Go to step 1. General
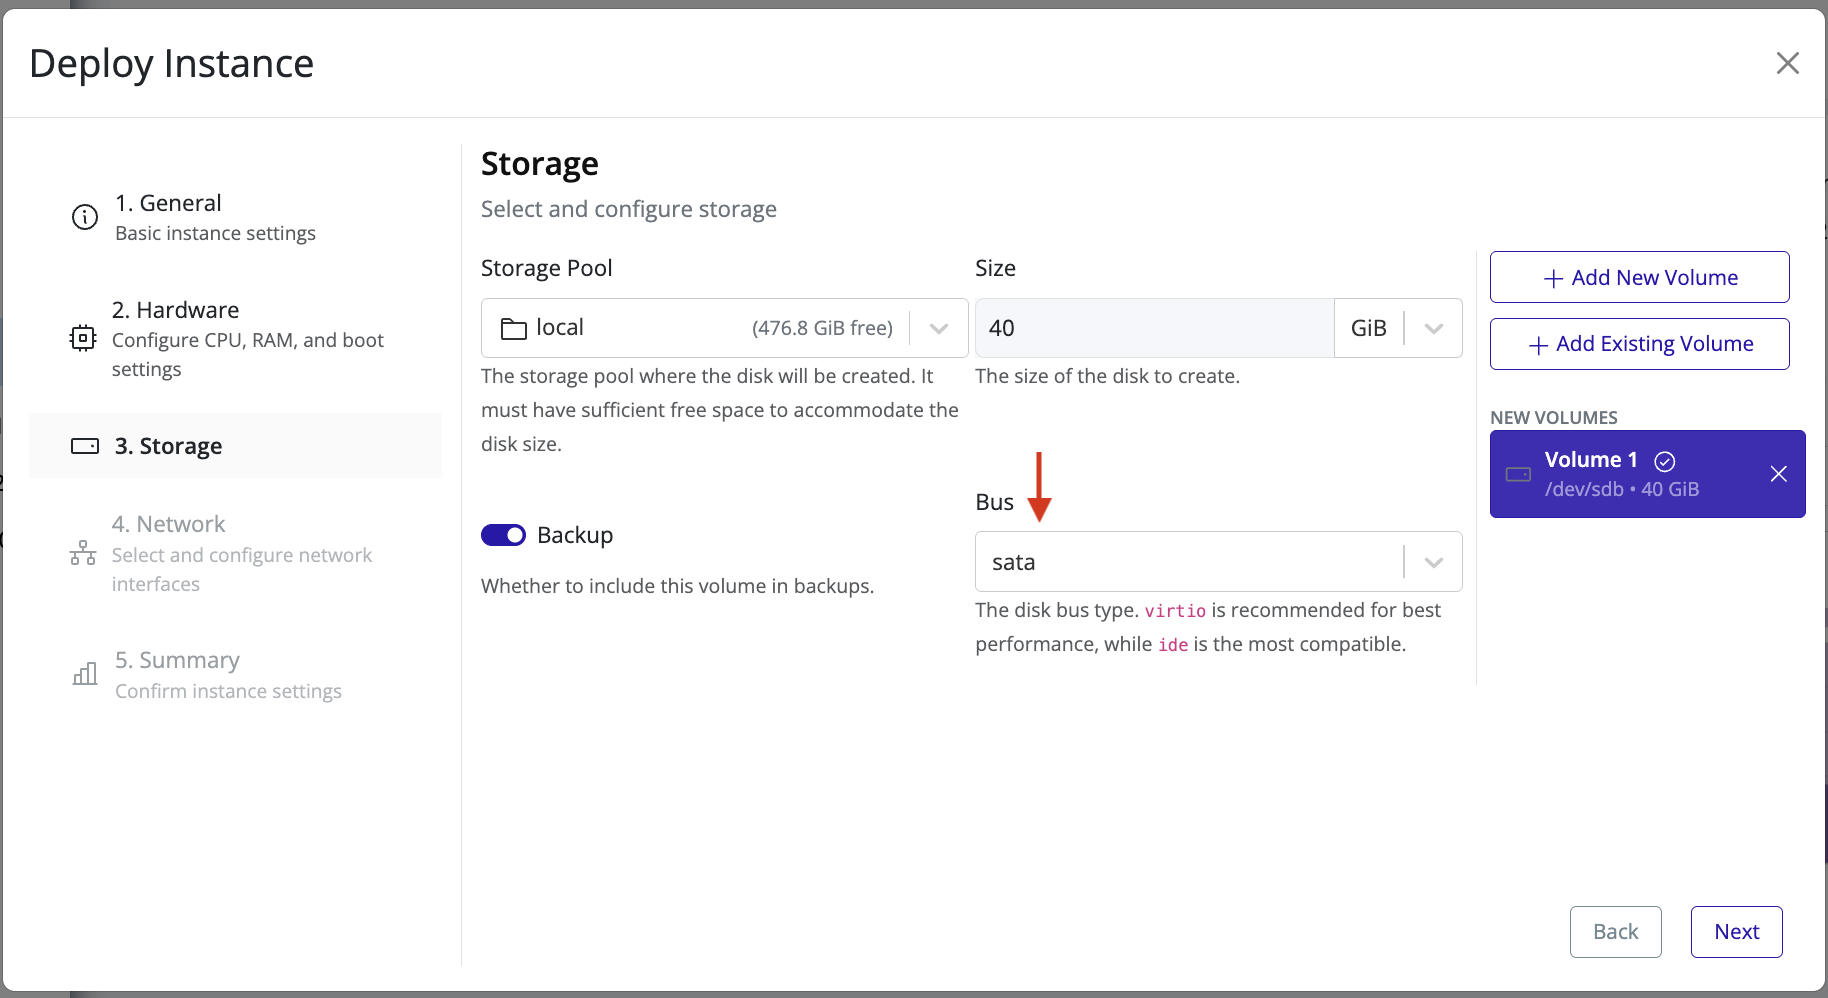This screenshot has height=998, width=1828. [x=235, y=217]
